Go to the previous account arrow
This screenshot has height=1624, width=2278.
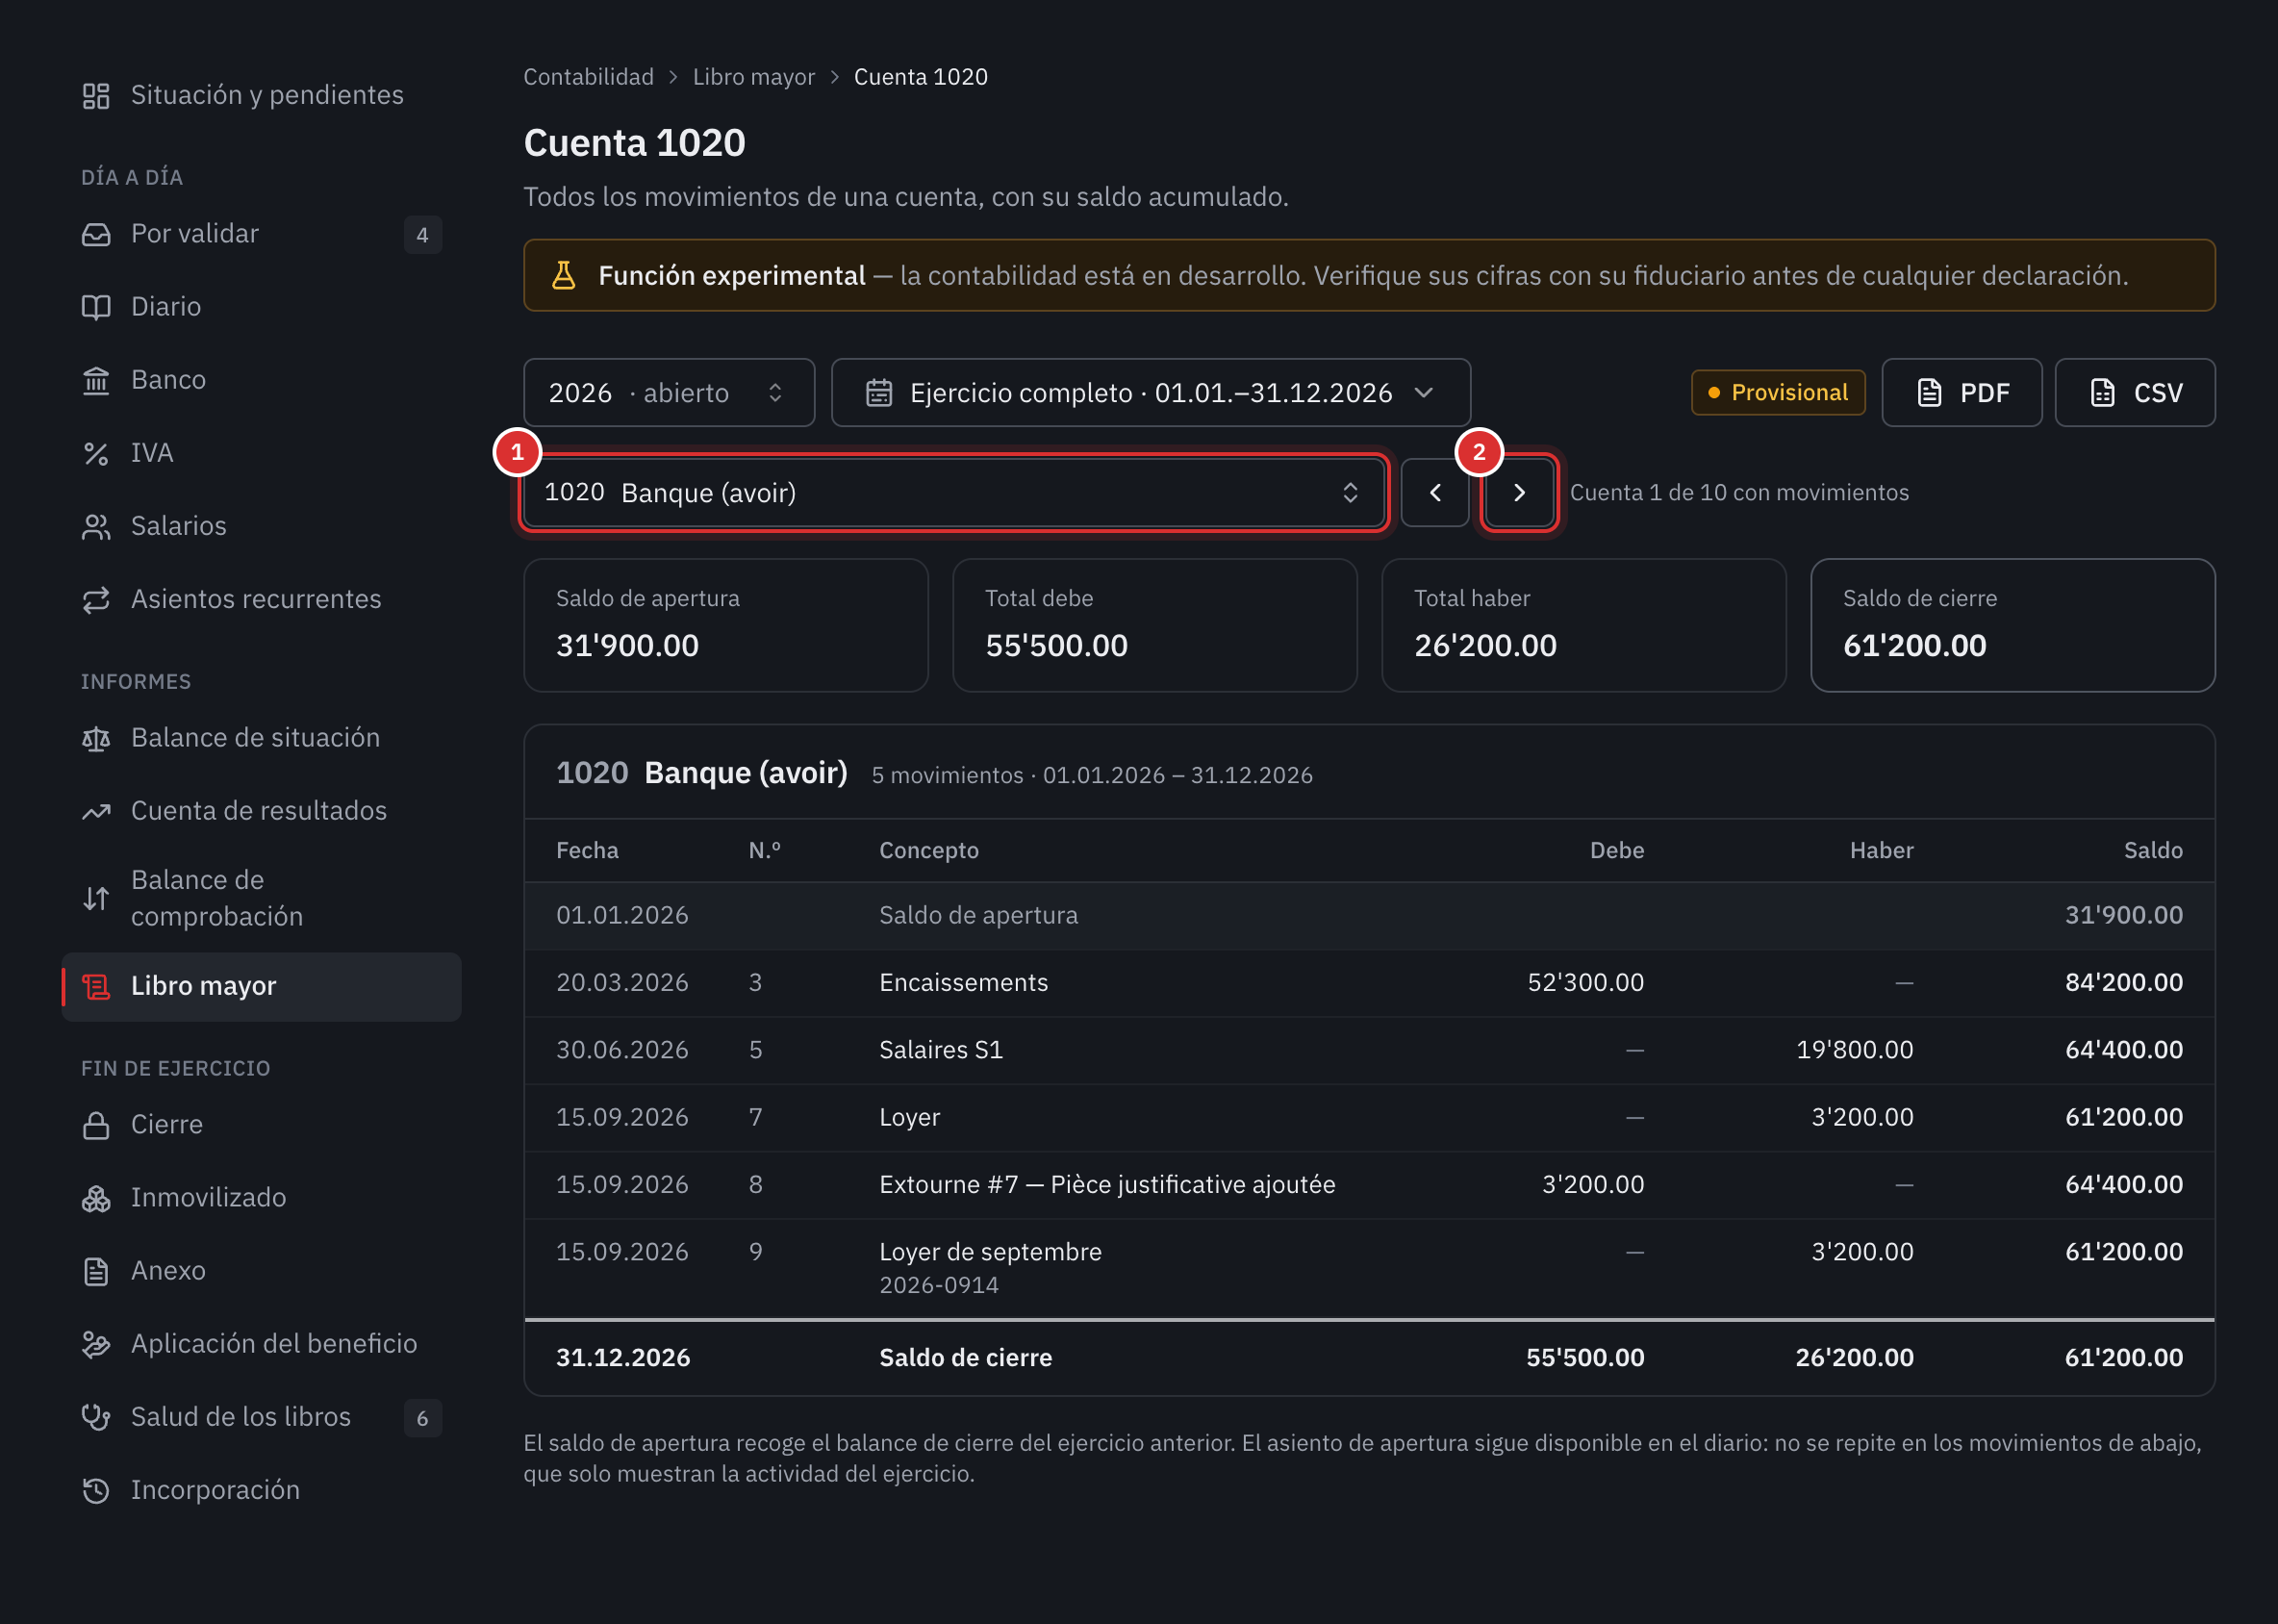[1435, 493]
